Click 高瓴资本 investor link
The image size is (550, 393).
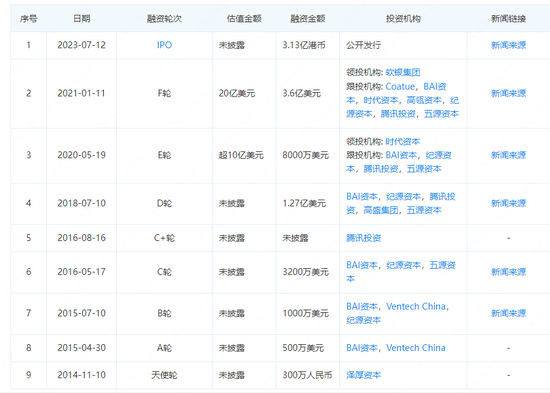(424, 100)
